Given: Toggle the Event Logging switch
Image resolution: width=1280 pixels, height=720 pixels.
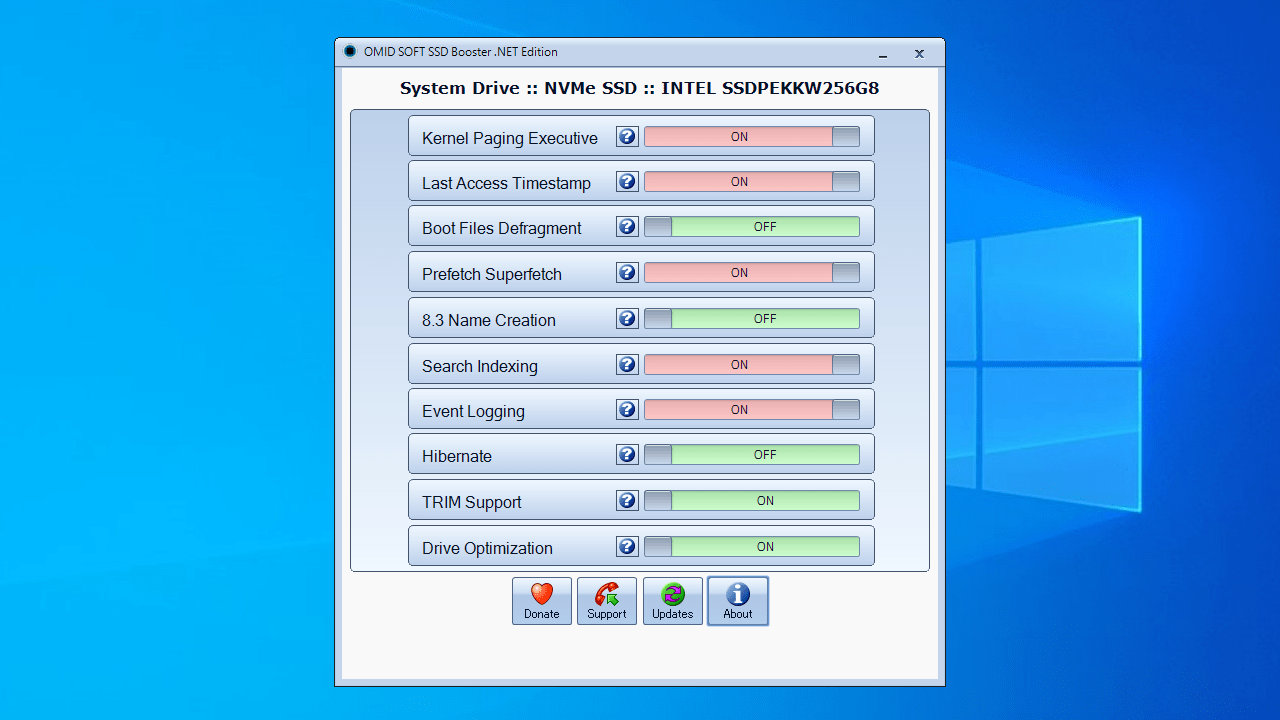Looking at the screenshot, I should coord(752,410).
